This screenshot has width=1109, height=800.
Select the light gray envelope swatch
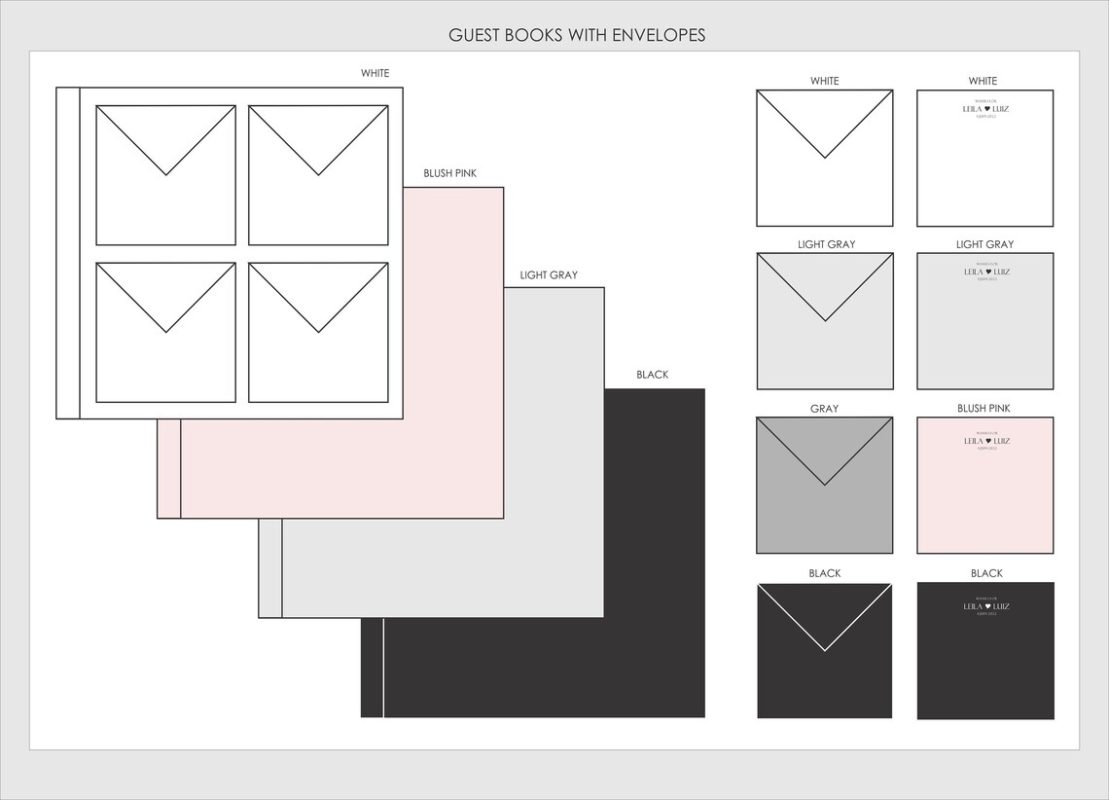tap(824, 321)
